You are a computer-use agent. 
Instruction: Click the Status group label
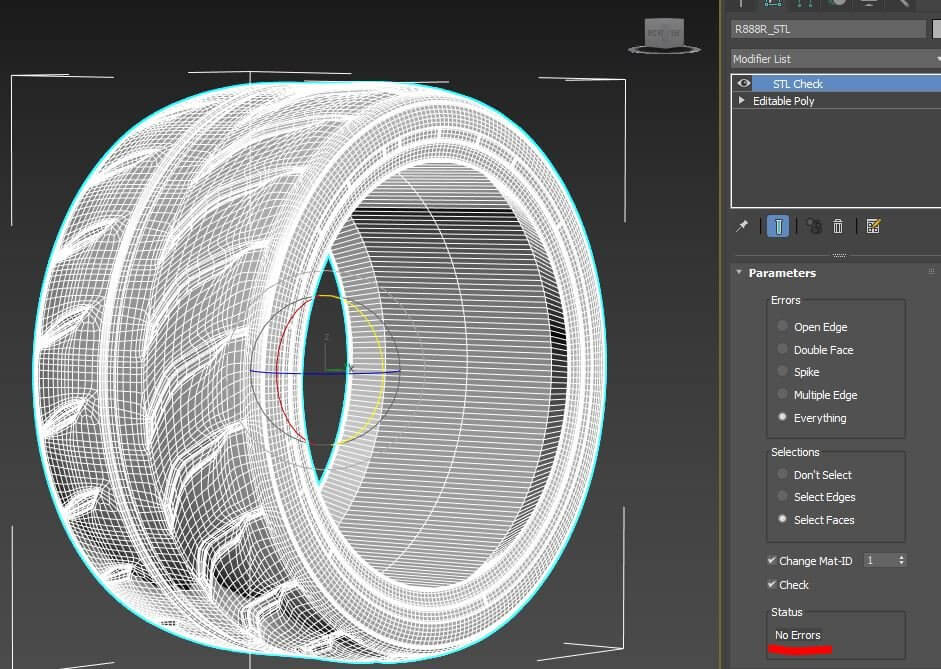click(x=787, y=612)
